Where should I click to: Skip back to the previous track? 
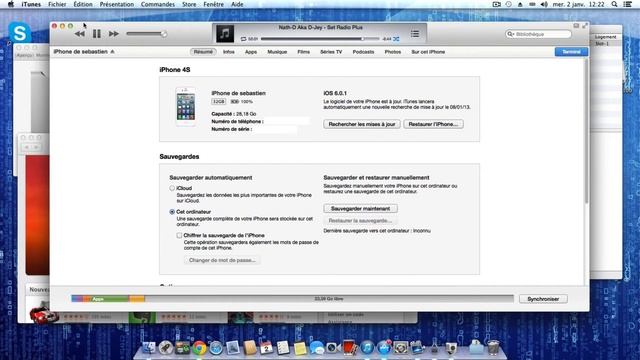[x=80, y=34]
